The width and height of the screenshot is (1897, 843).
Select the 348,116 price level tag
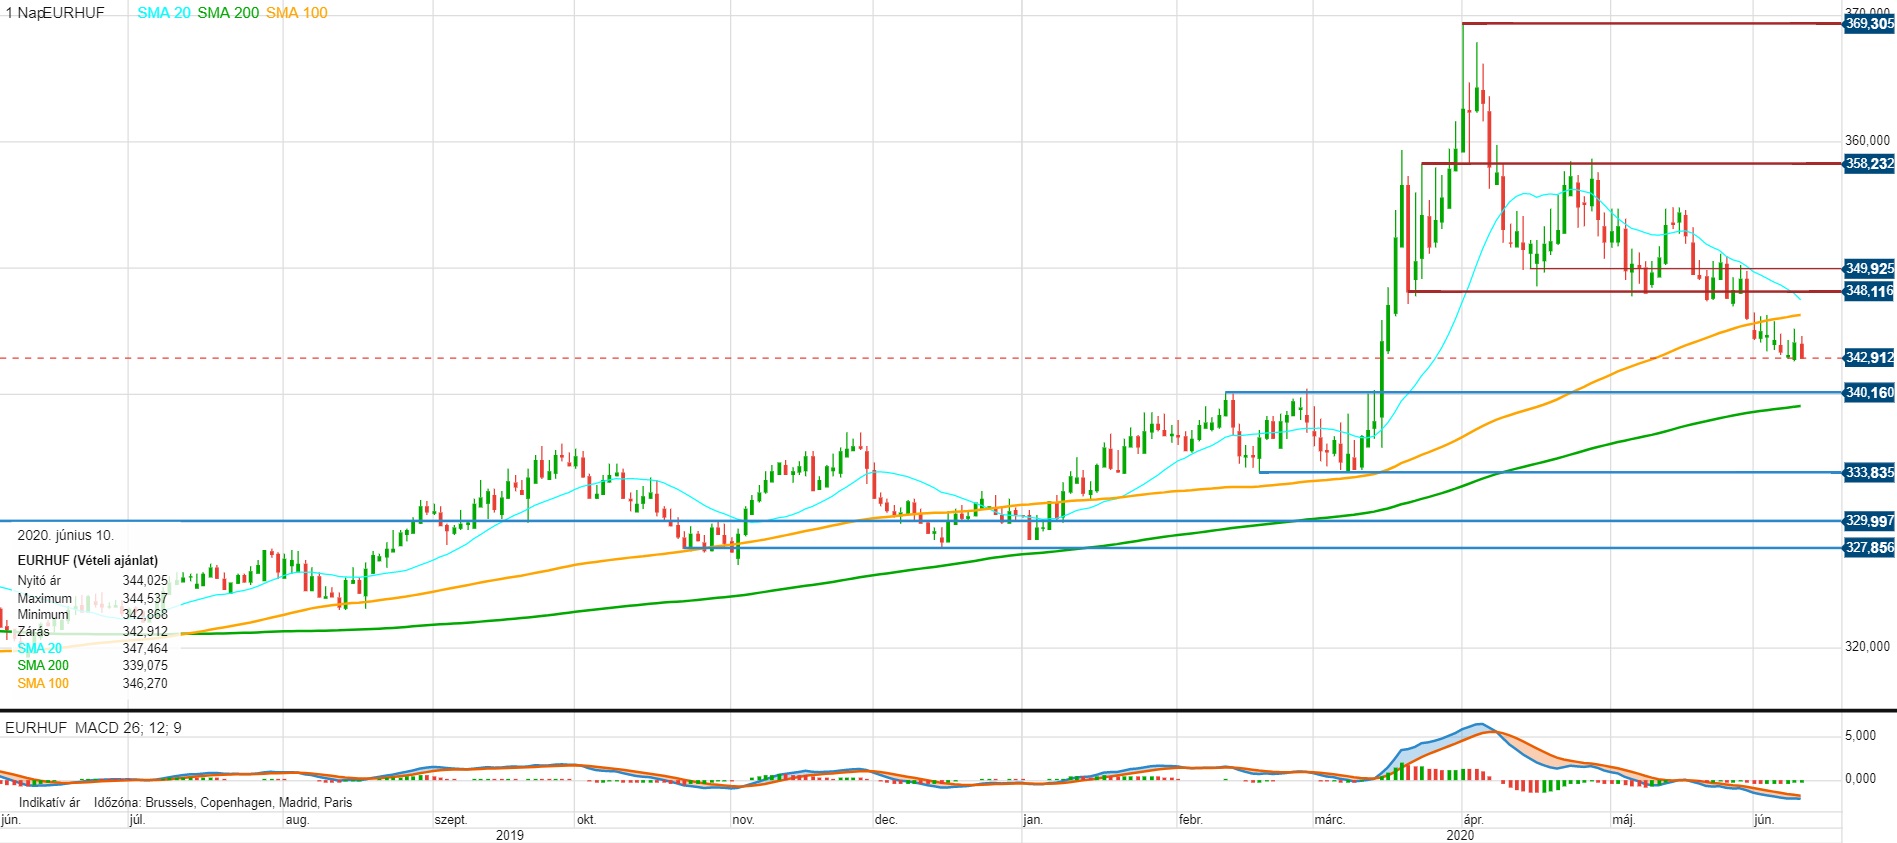(x=1869, y=291)
